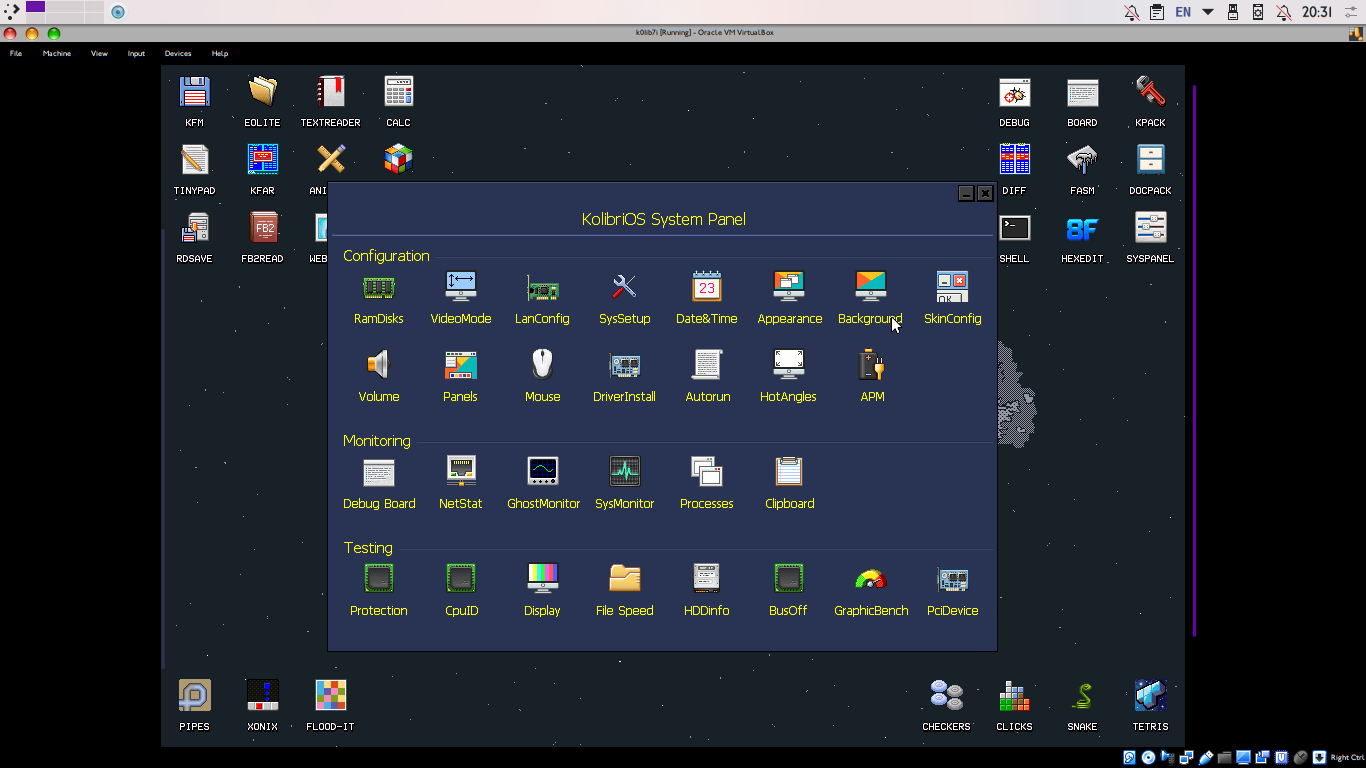Open DOCPACK desktop icon
1366x768 pixels.
(1150, 160)
